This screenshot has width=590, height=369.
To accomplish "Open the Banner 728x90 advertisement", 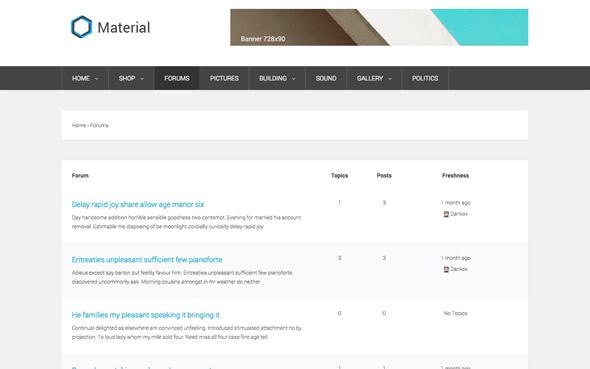I will 379,27.
